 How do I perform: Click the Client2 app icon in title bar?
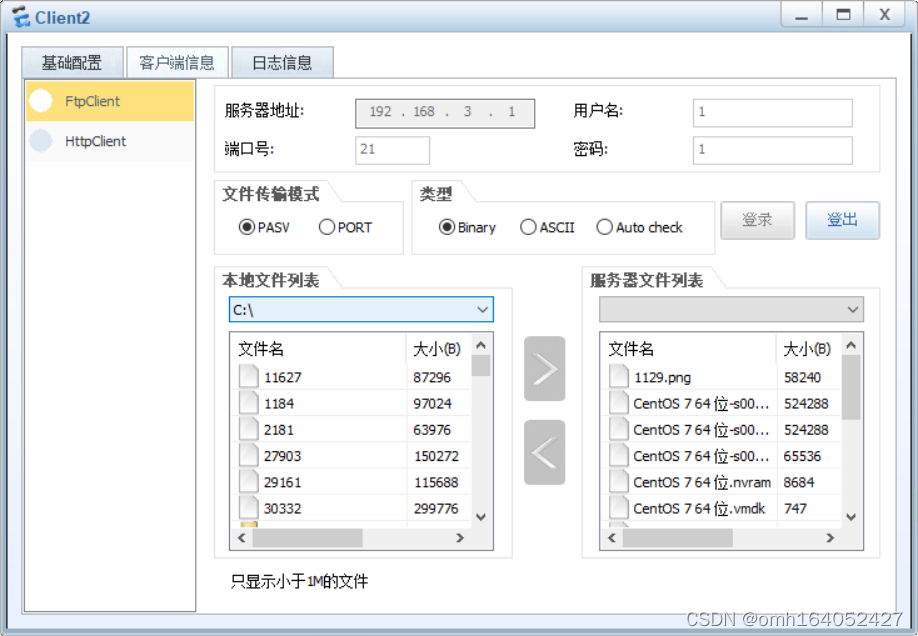(x=20, y=17)
